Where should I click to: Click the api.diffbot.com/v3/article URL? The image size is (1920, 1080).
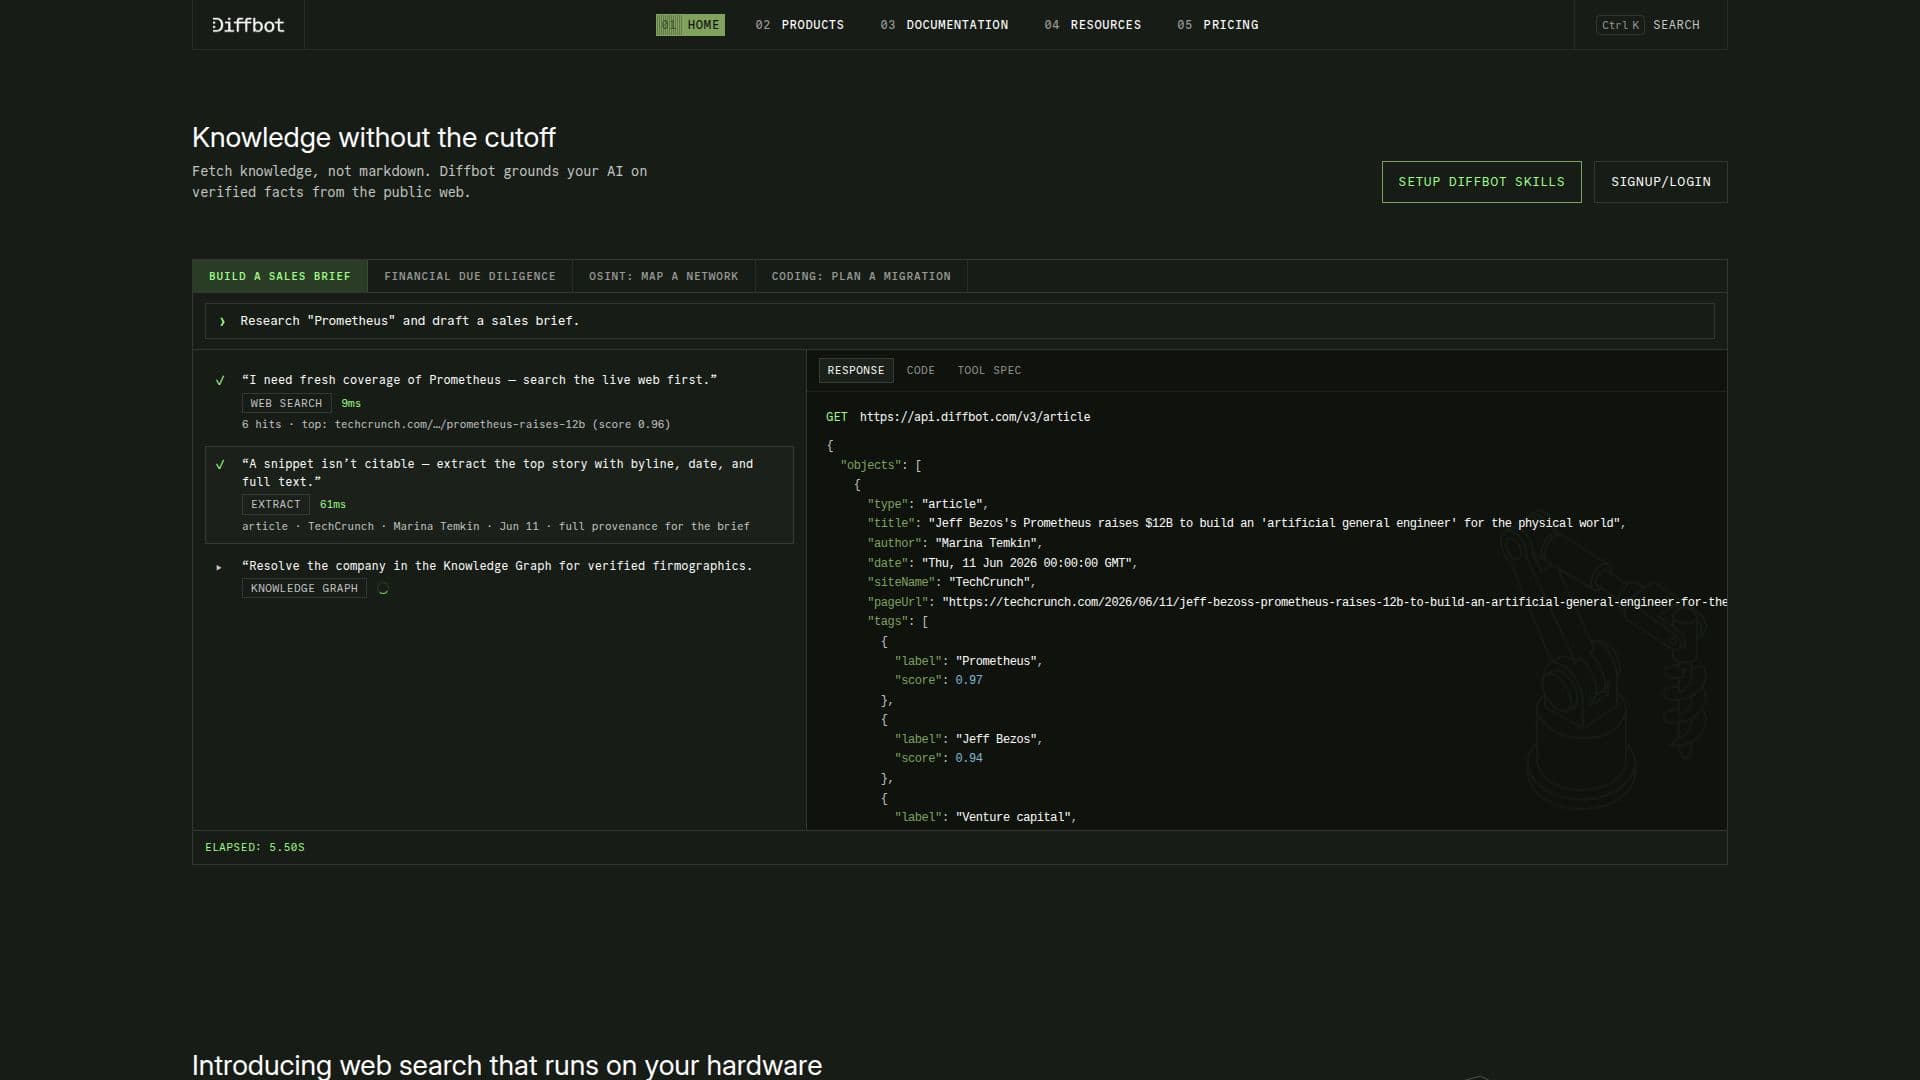click(975, 417)
